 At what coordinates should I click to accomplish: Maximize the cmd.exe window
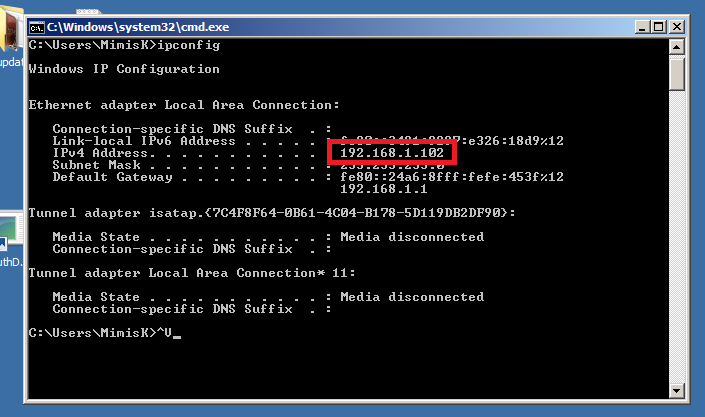(x=659, y=27)
